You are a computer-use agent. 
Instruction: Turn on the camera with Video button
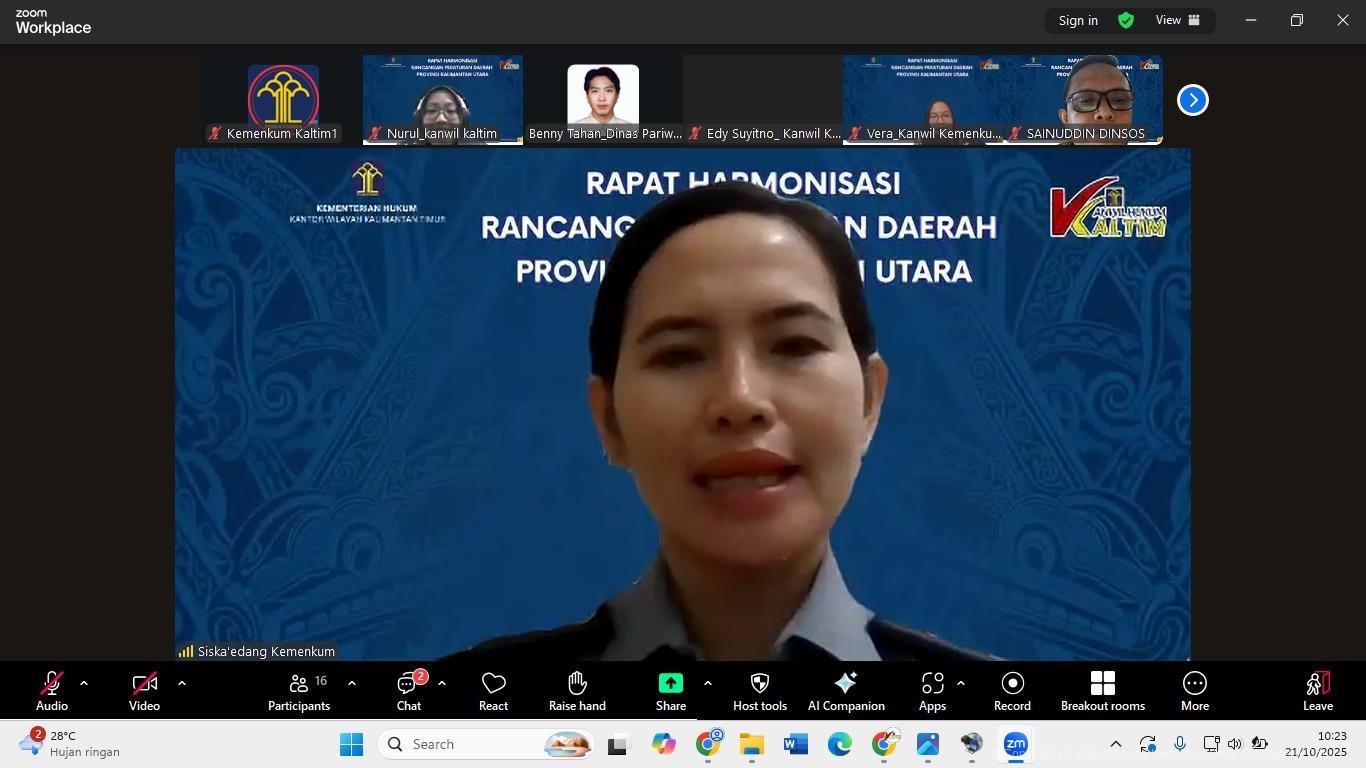tap(144, 691)
